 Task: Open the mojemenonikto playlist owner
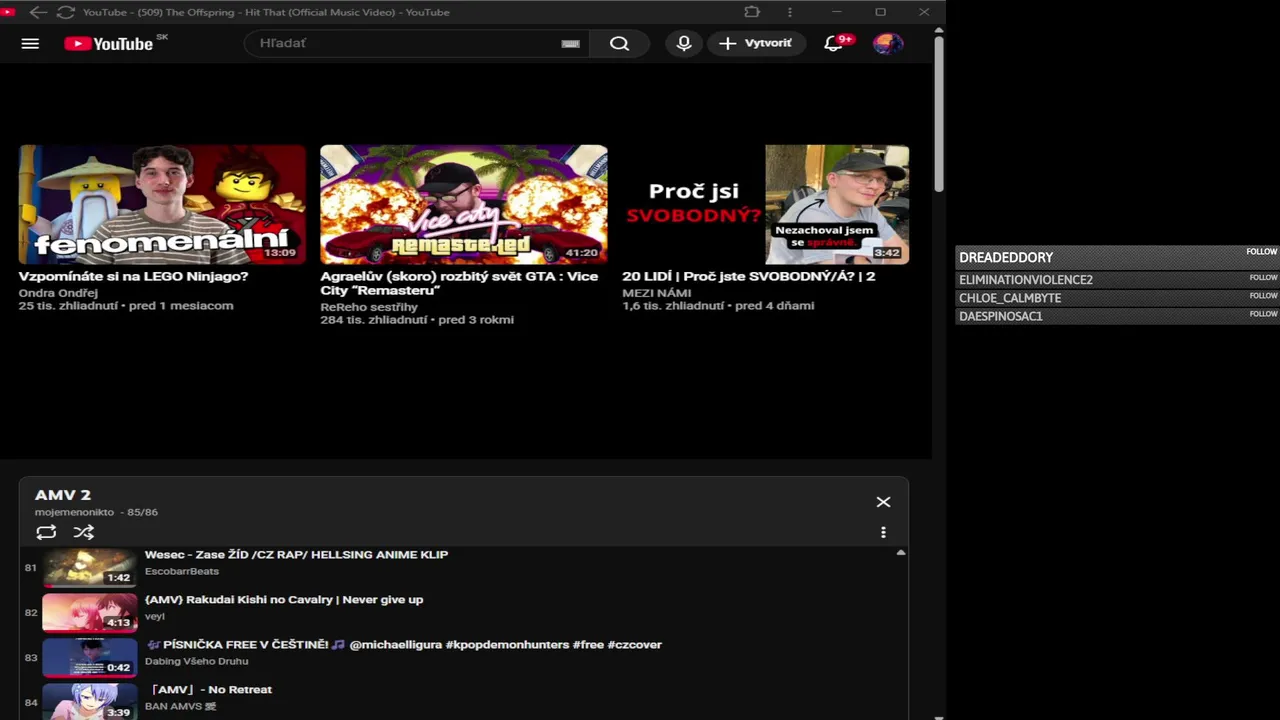coord(74,512)
